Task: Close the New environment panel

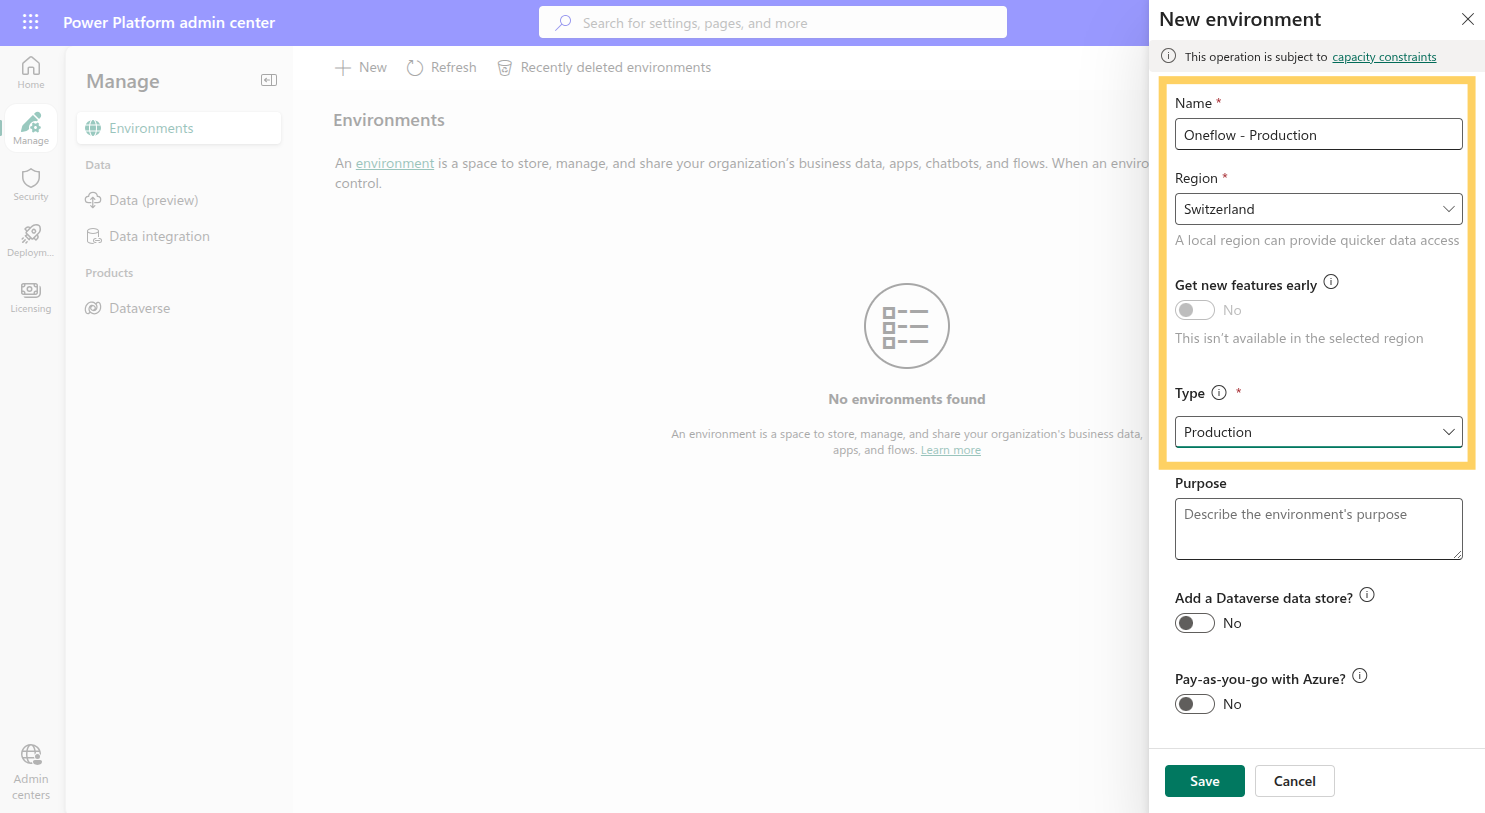Action: [1467, 19]
